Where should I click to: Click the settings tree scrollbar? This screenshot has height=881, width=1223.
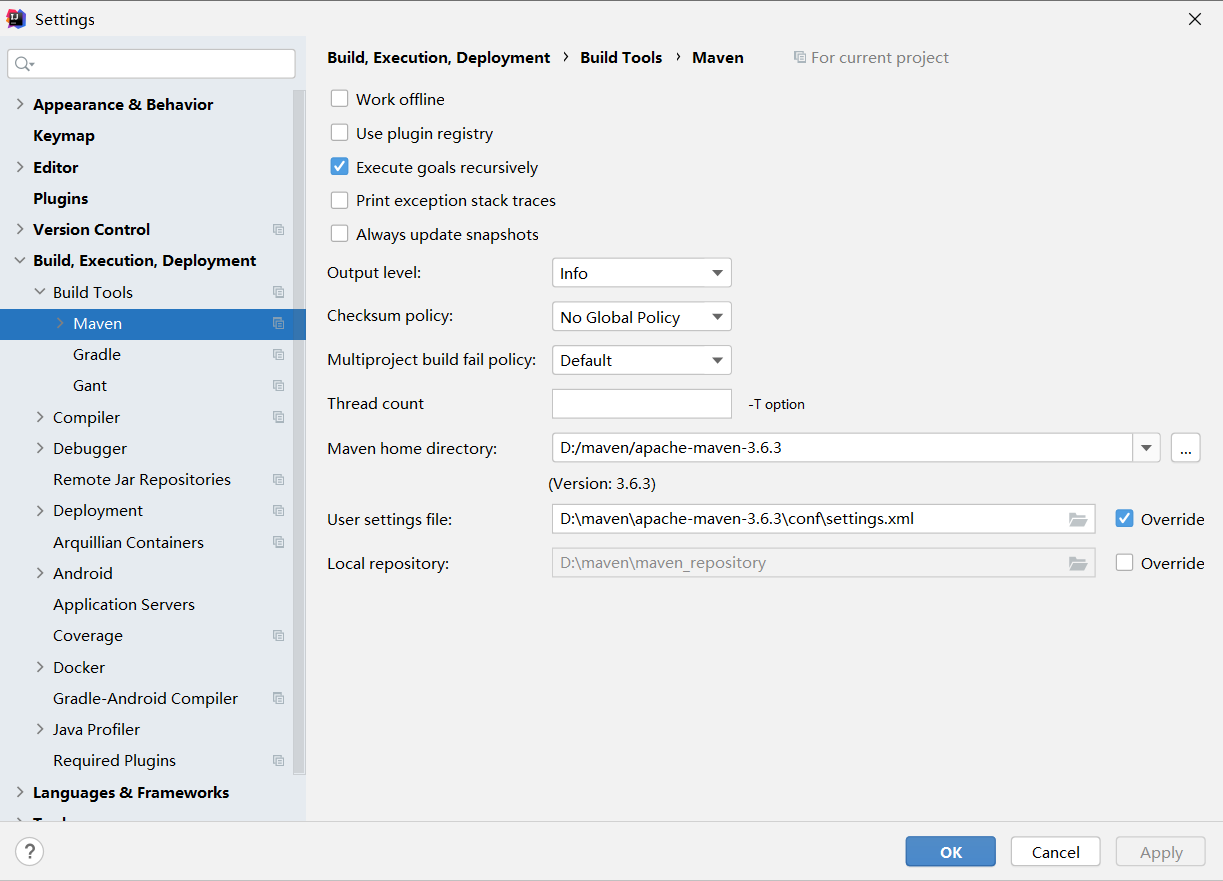click(x=299, y=430)
